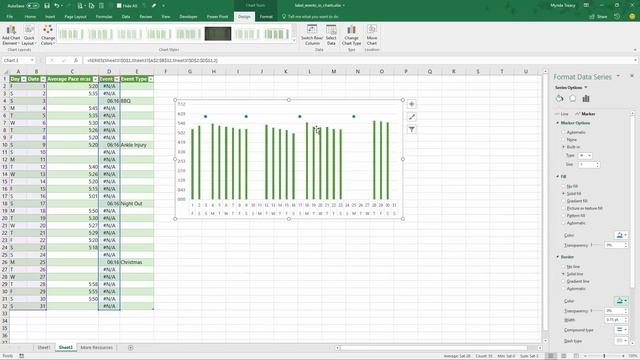Select the Series Options bar chart icon

[586, 98]
